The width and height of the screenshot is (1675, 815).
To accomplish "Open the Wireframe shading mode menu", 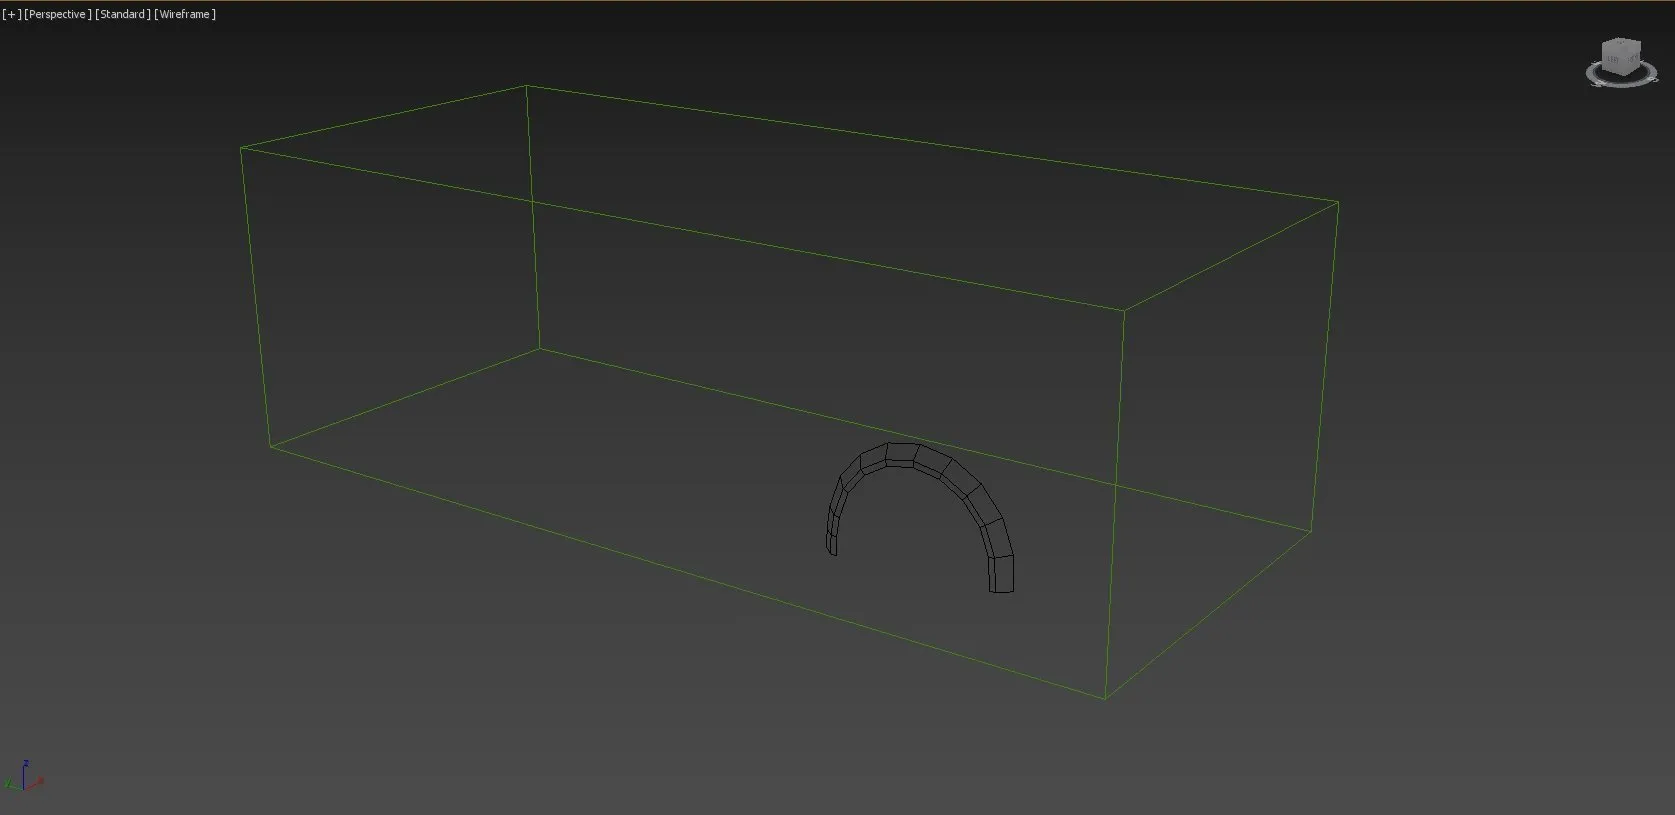I will [x=185, y=14].
